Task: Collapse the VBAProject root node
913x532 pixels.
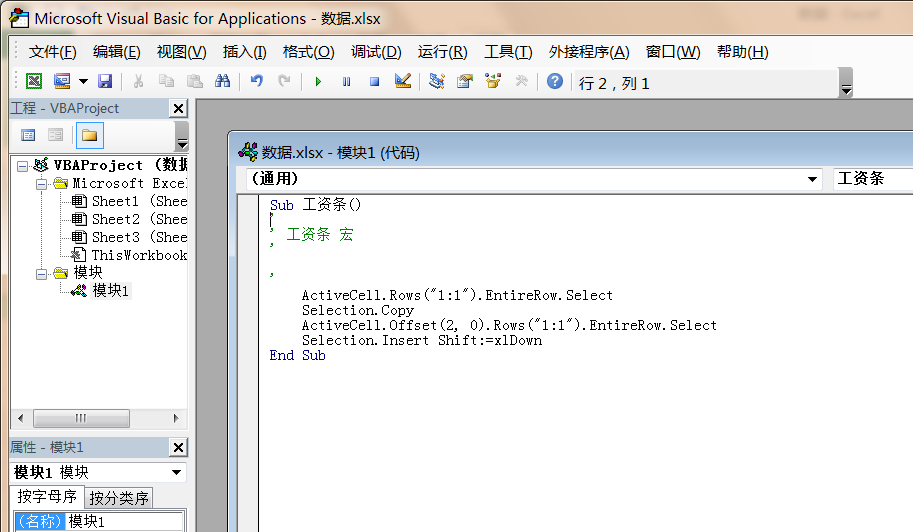Action: (22, 166)
